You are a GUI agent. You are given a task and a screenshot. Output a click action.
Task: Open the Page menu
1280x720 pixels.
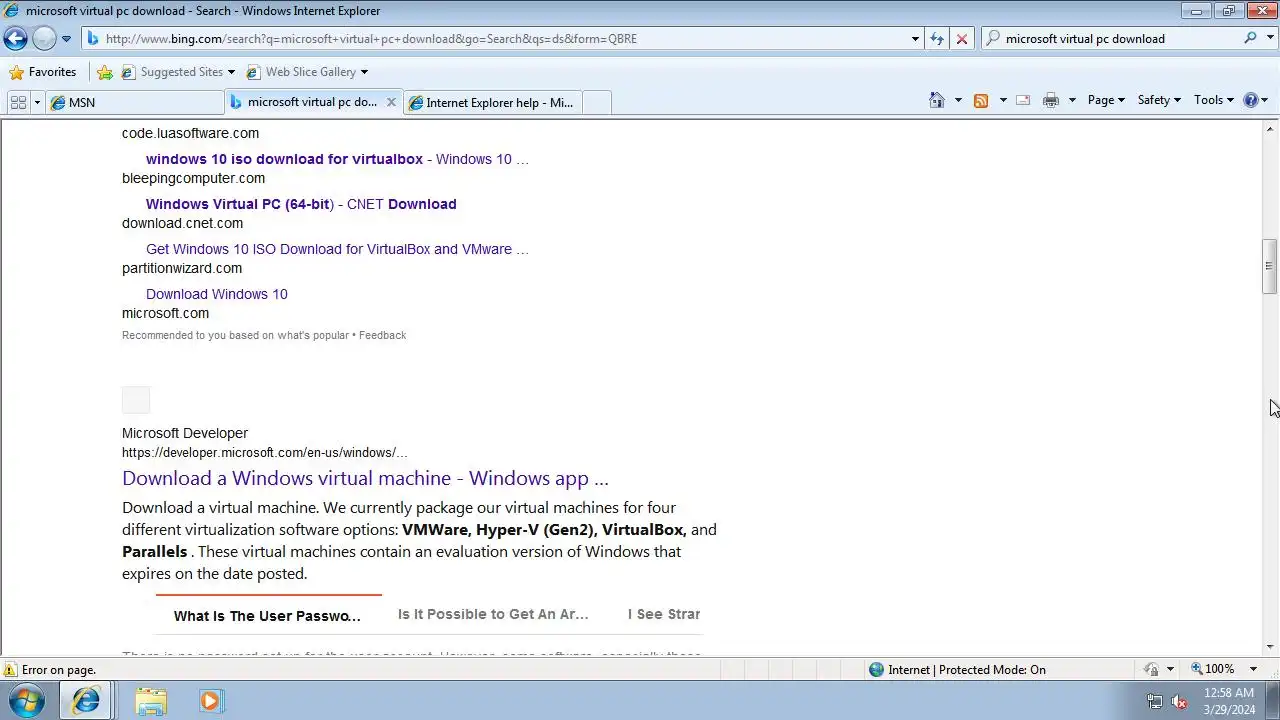(x=1106, y=100)
